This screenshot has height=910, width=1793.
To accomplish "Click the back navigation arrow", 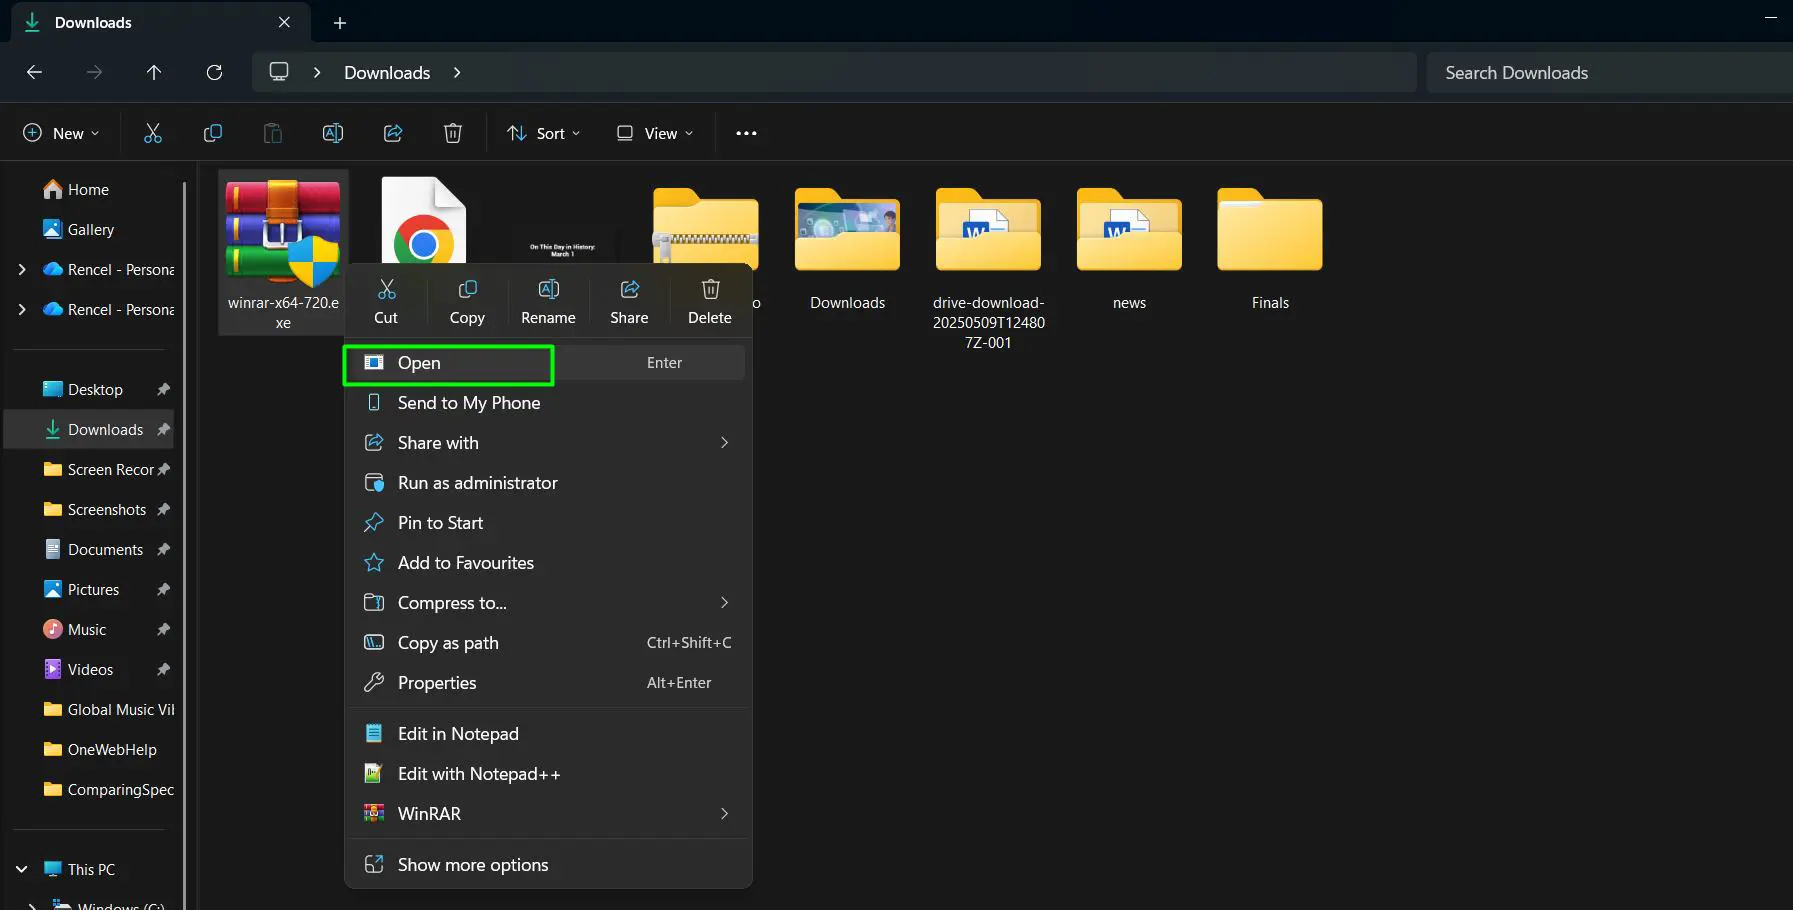I will tap(34, 72).
